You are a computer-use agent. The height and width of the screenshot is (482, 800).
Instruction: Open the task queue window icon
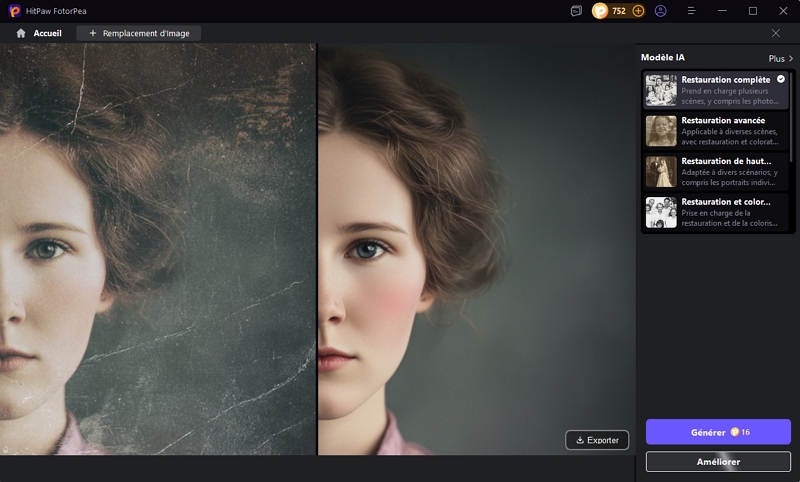click(x=576, y=11)
